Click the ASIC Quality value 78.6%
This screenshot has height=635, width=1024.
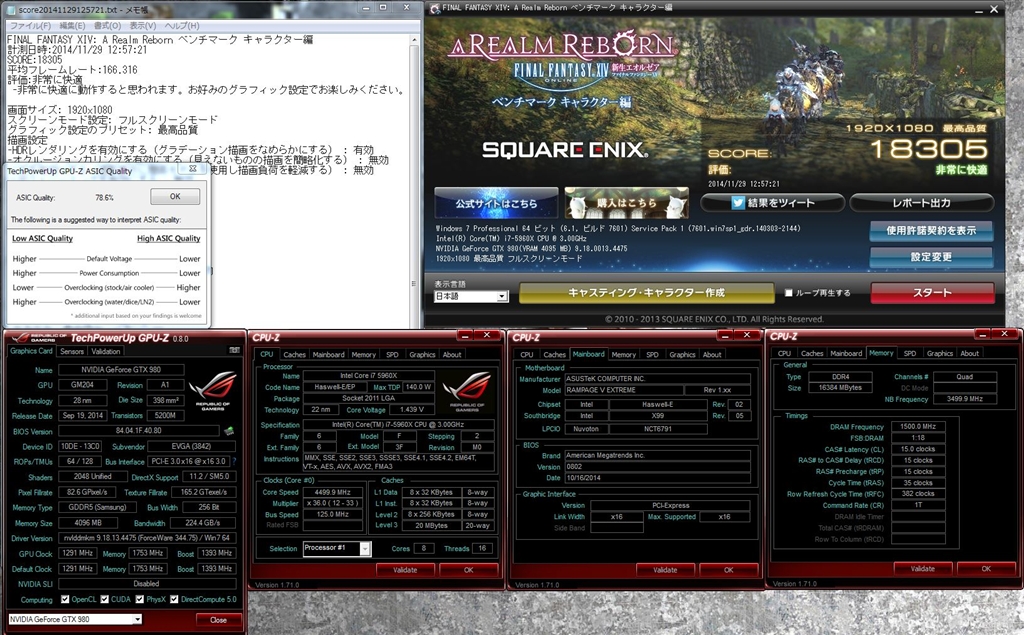[x=104, y=197]
